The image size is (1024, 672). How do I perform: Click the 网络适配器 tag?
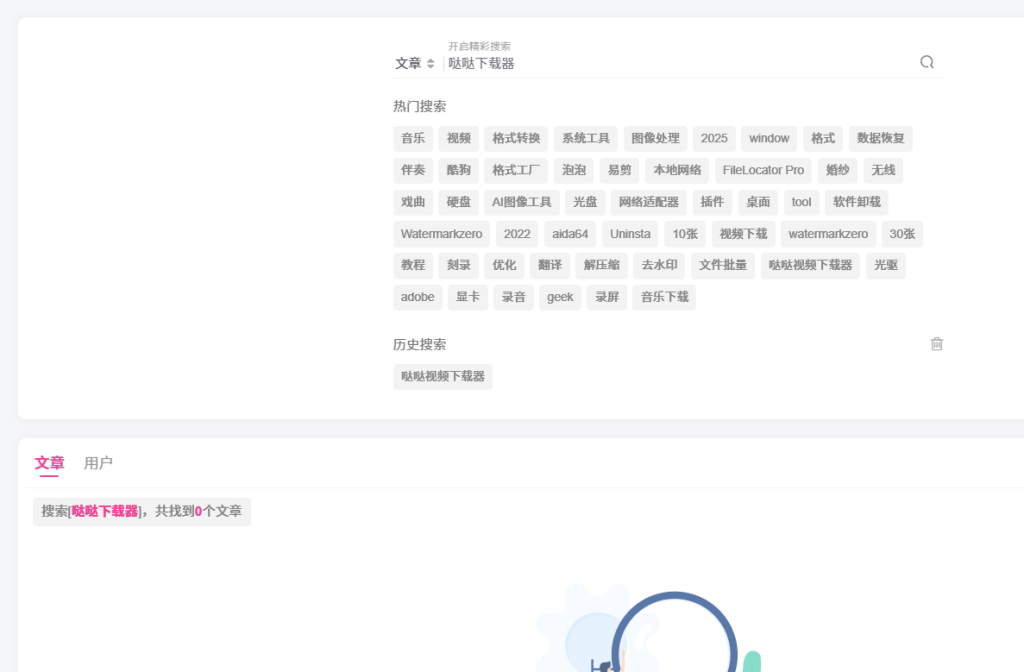648,202
